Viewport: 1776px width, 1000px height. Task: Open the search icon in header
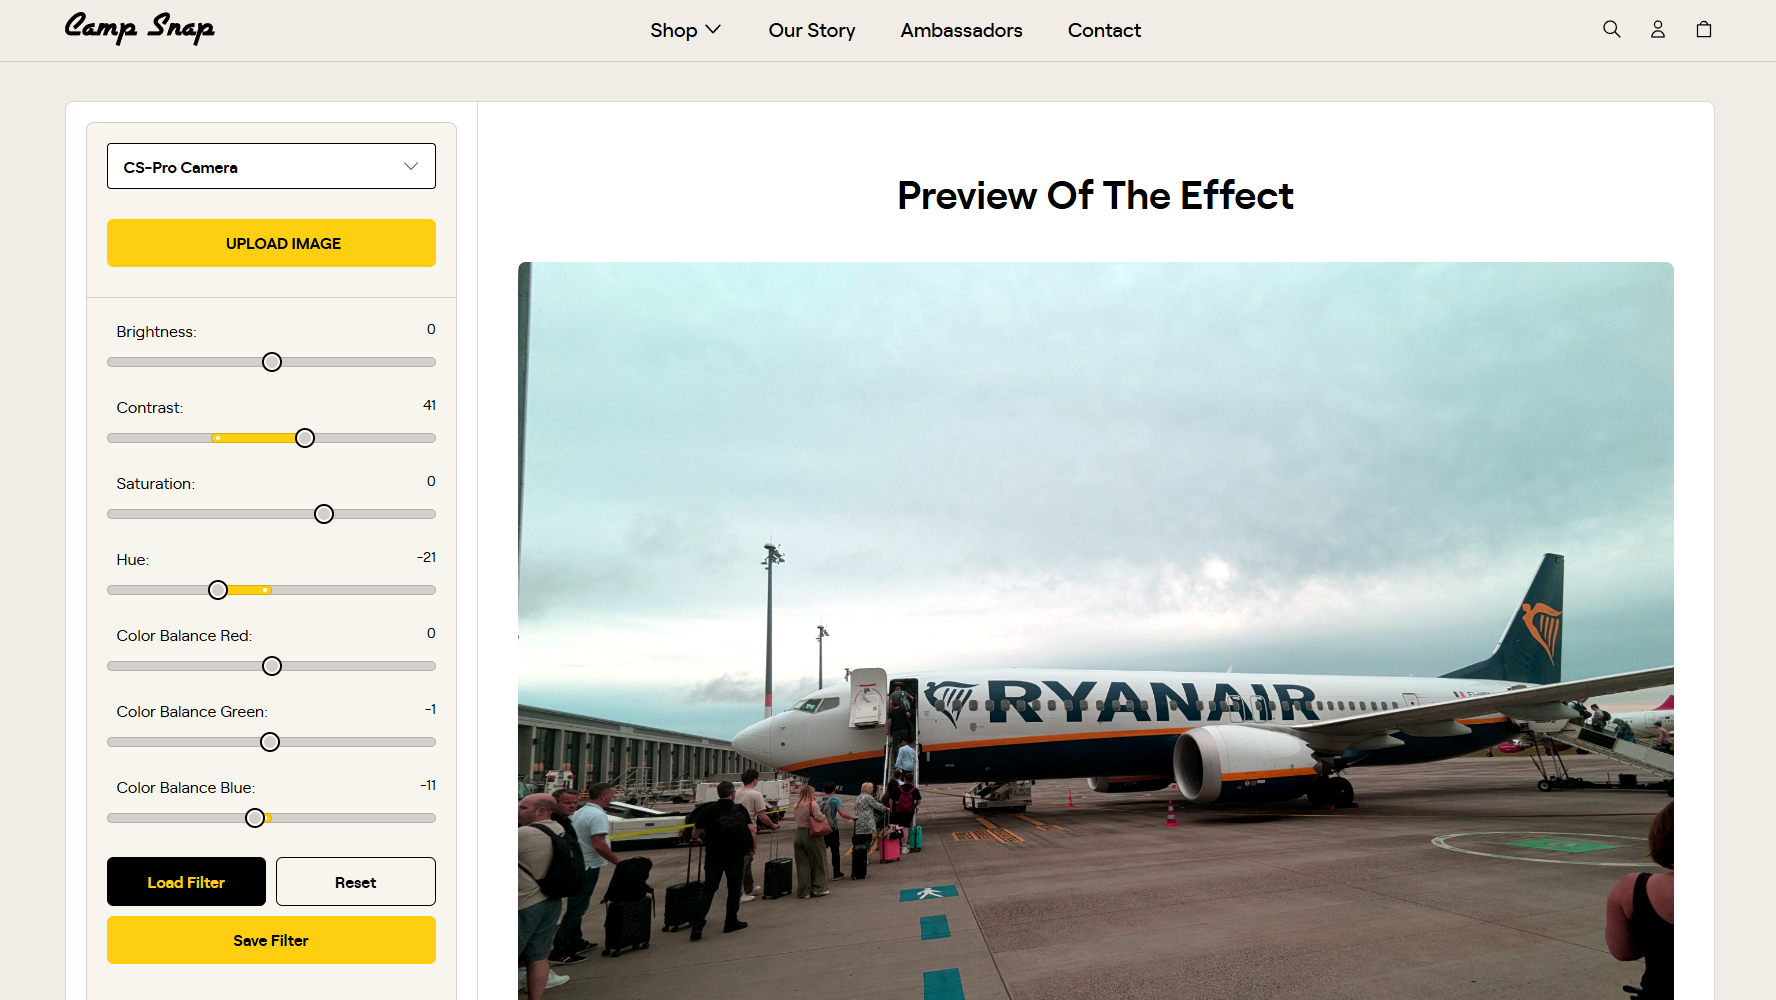[1611, 29]
